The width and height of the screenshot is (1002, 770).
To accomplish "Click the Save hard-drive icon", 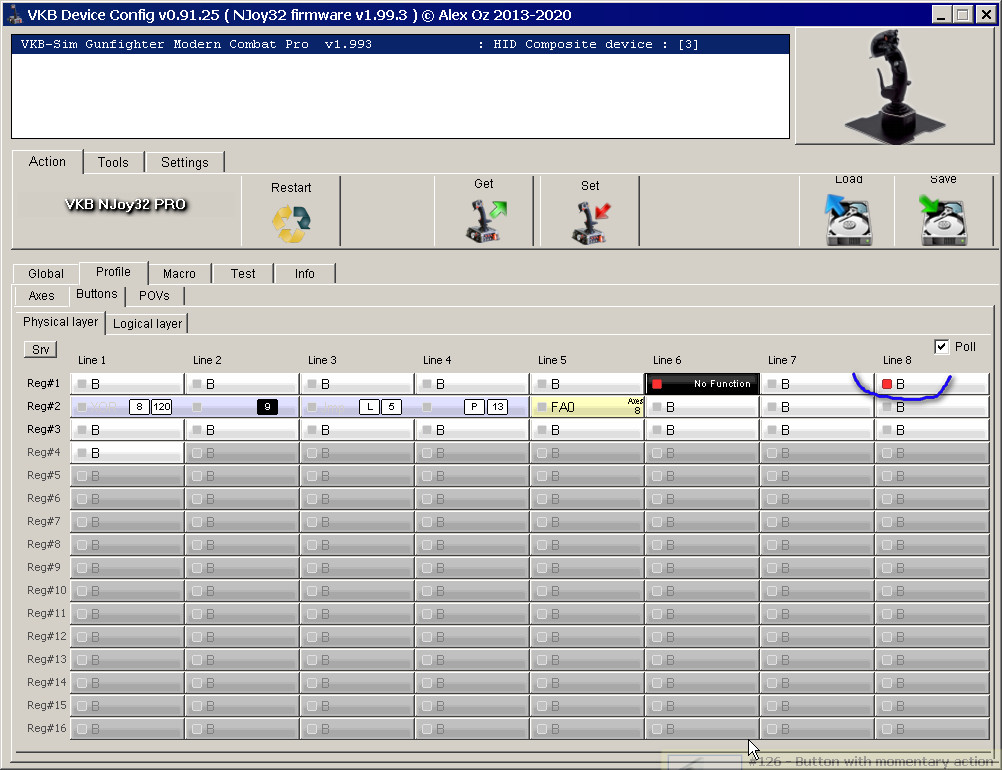I will point(943,220).
